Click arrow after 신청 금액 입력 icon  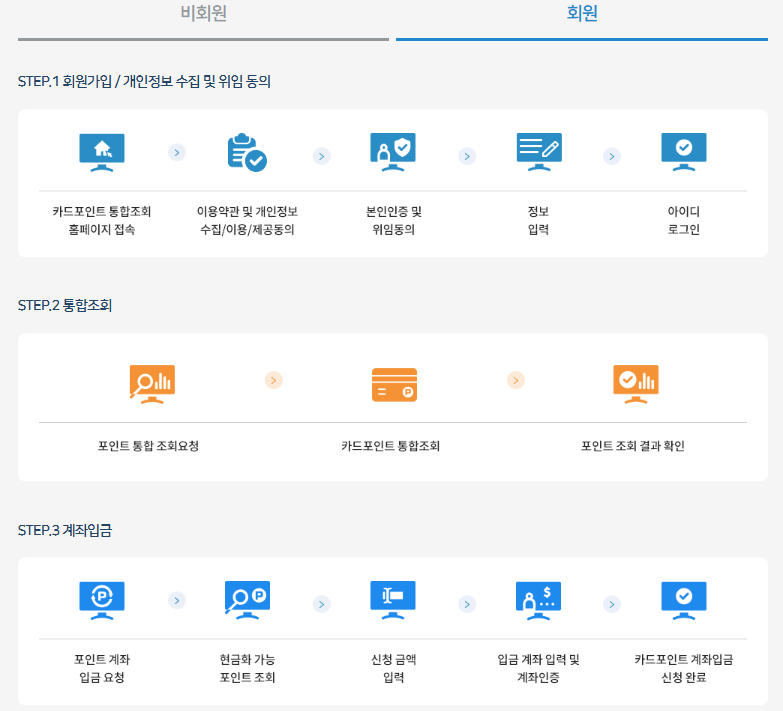tap(467, 604)
